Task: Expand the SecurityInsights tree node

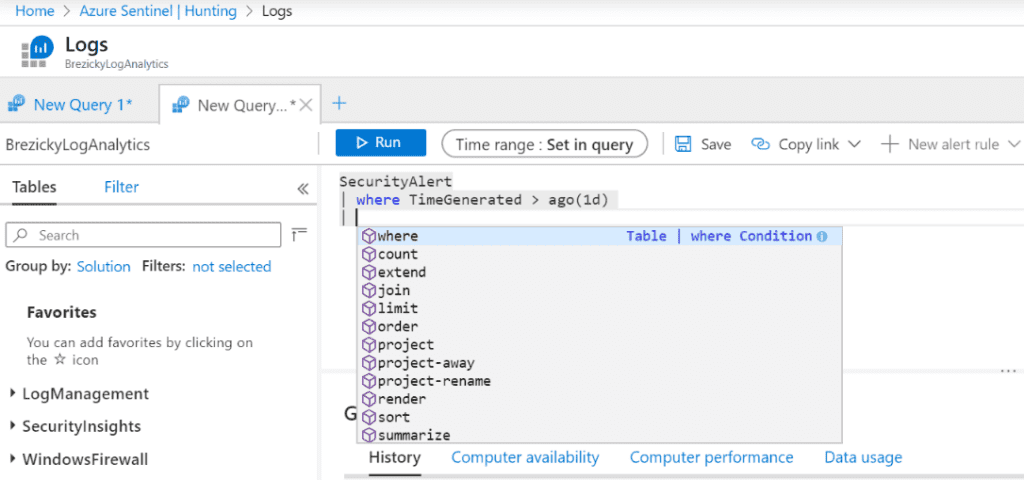Action: [14, 426]
